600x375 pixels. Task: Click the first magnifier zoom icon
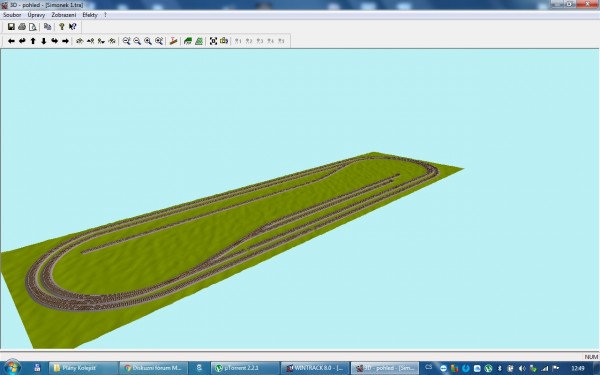coord(126,41)
